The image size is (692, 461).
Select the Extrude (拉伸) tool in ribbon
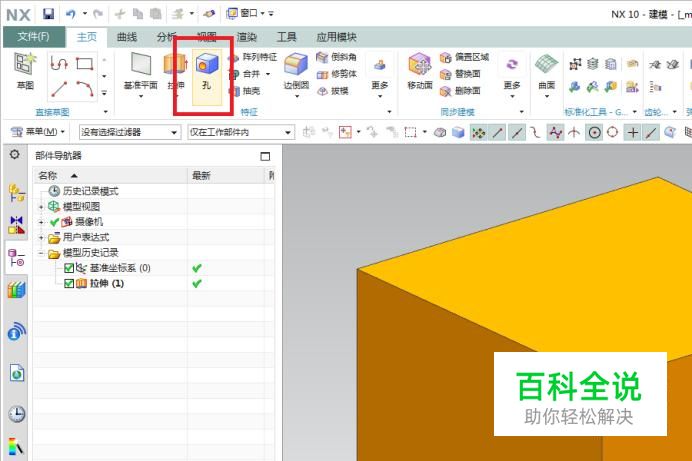point(176,73)
